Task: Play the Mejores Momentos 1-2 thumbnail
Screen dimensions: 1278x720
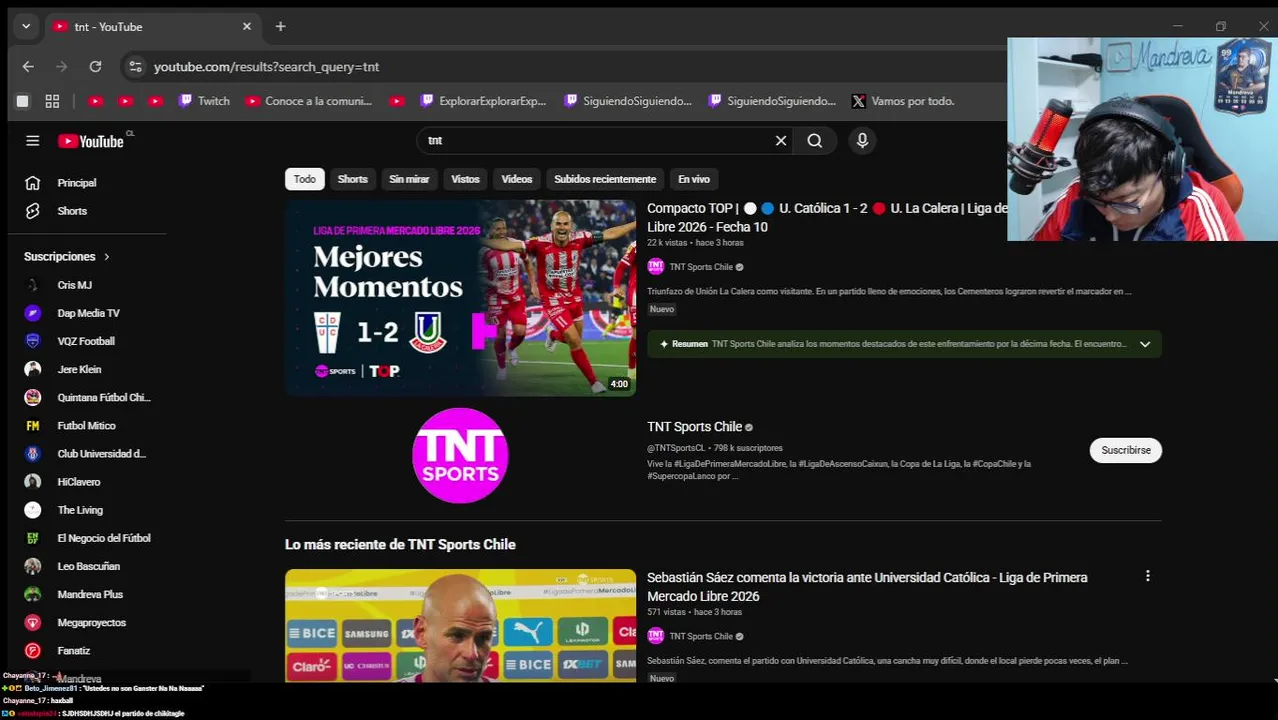Action: coord(460,298)
